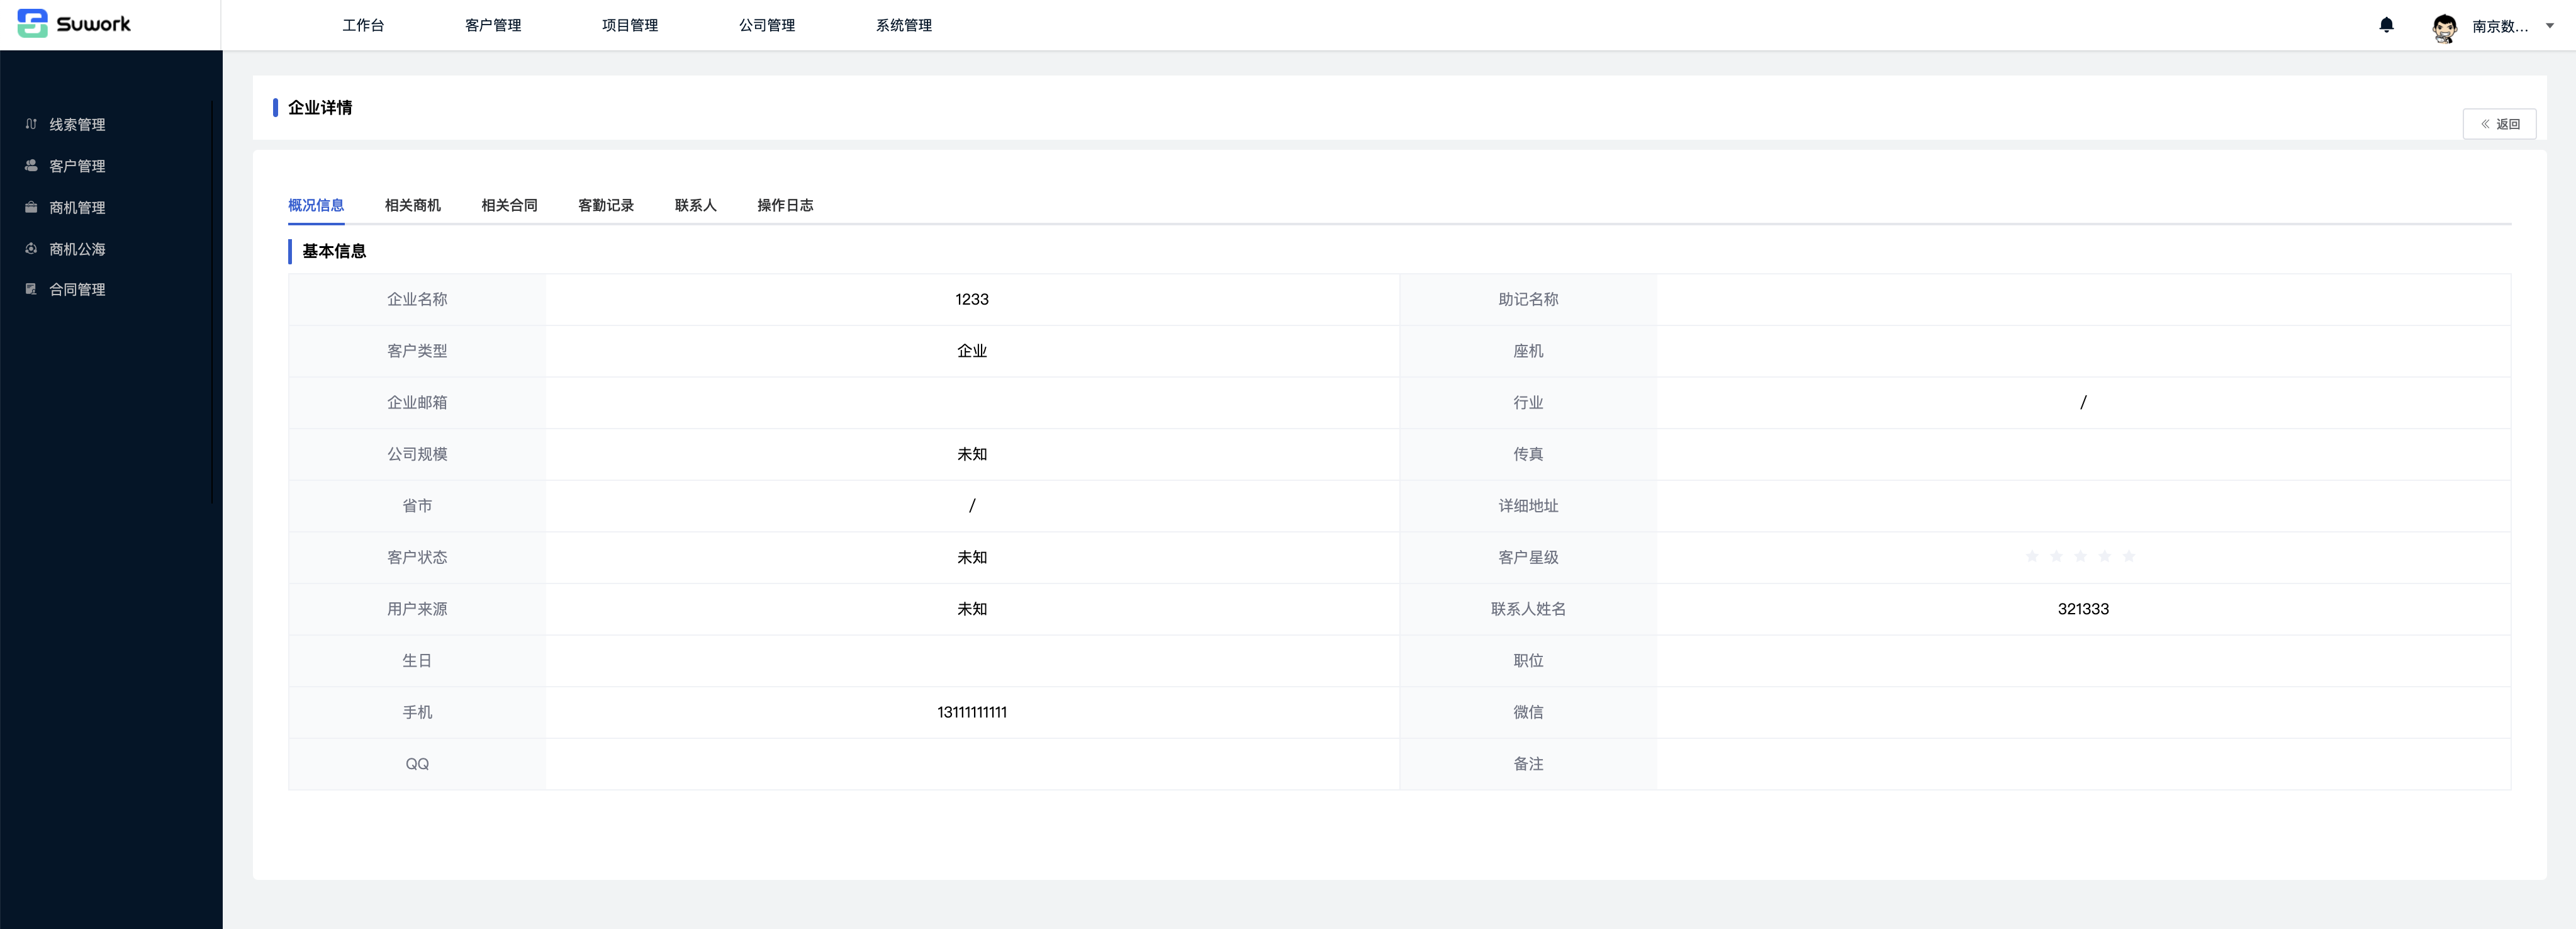
Task: Click the 备注 field label
Action: (x=1528, y=764)
